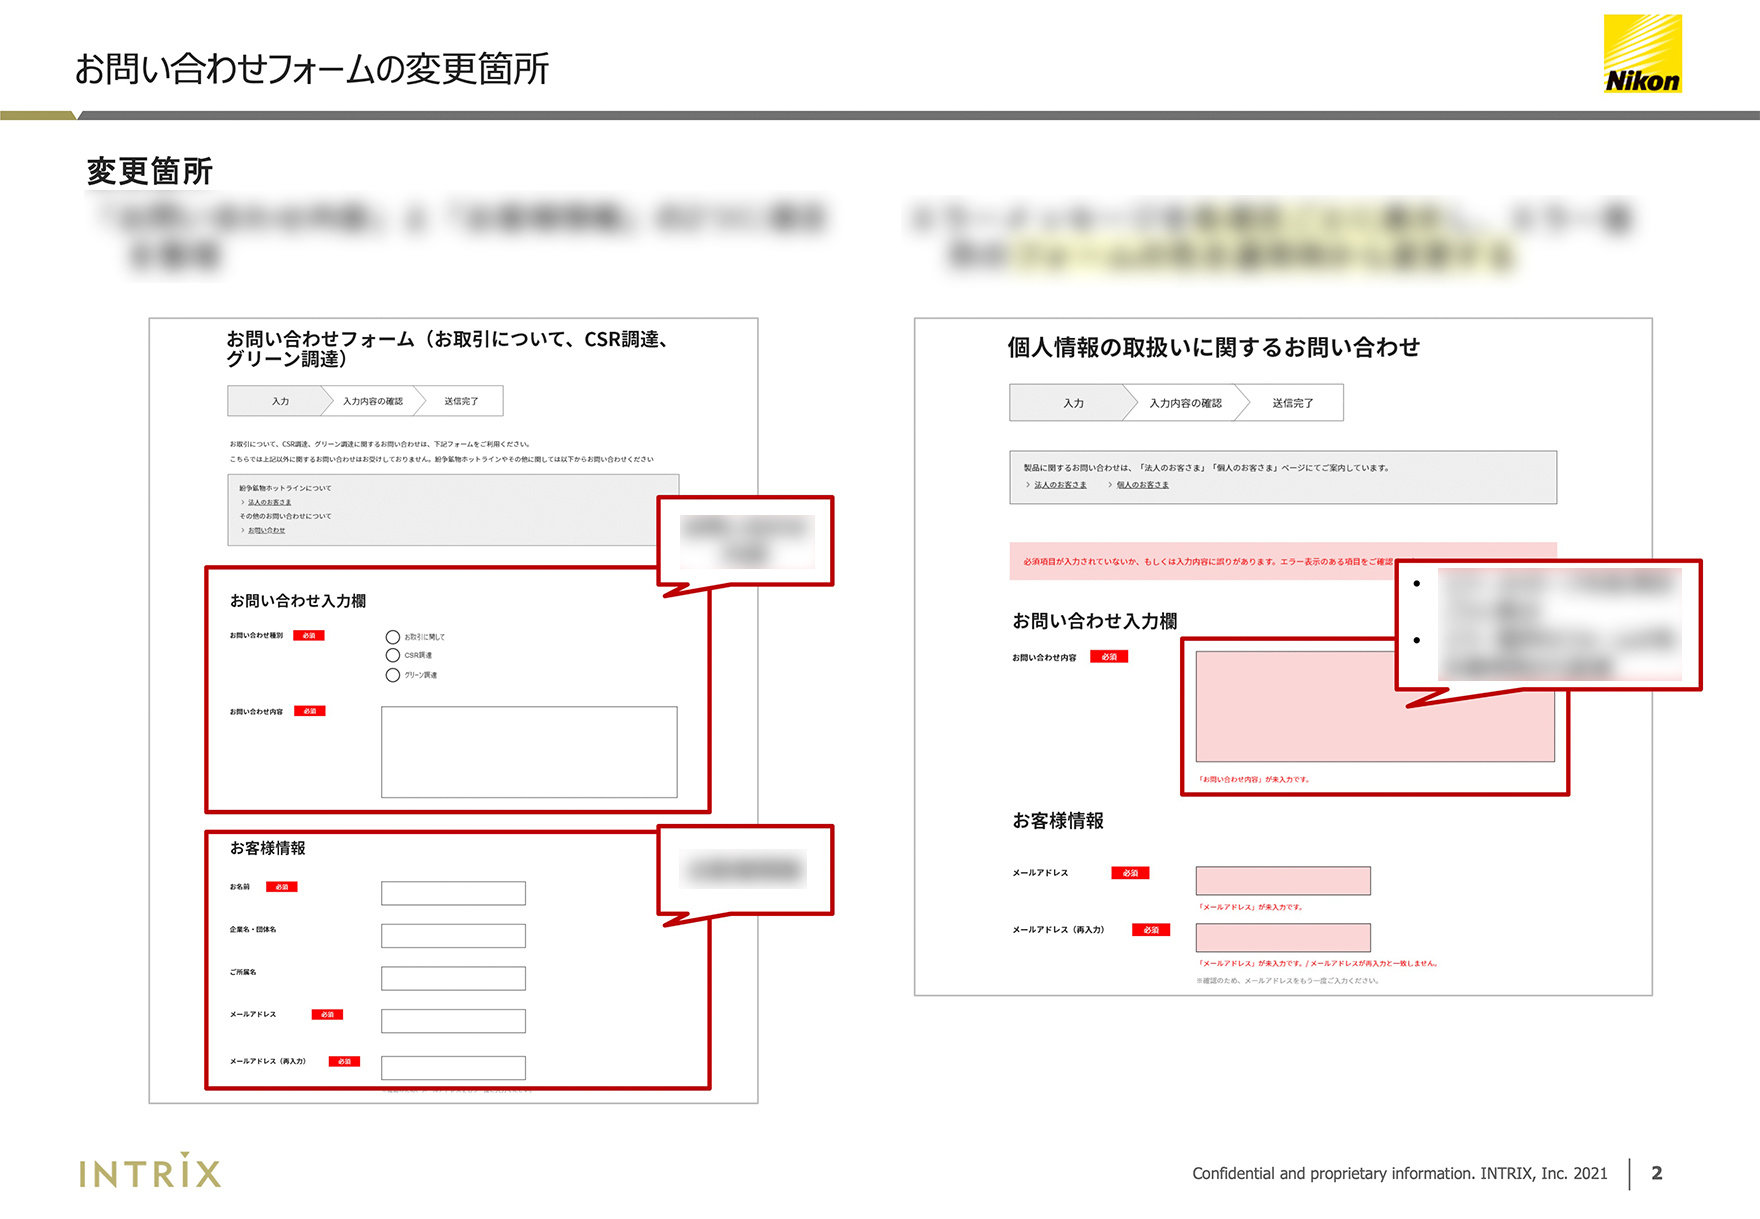Image resolution: width=1760 pixels, height=1219 pixels.
Task: Click 必須 badge beside お問い合わせ種別
Action: pyautogui.click(x=309, y=635)
